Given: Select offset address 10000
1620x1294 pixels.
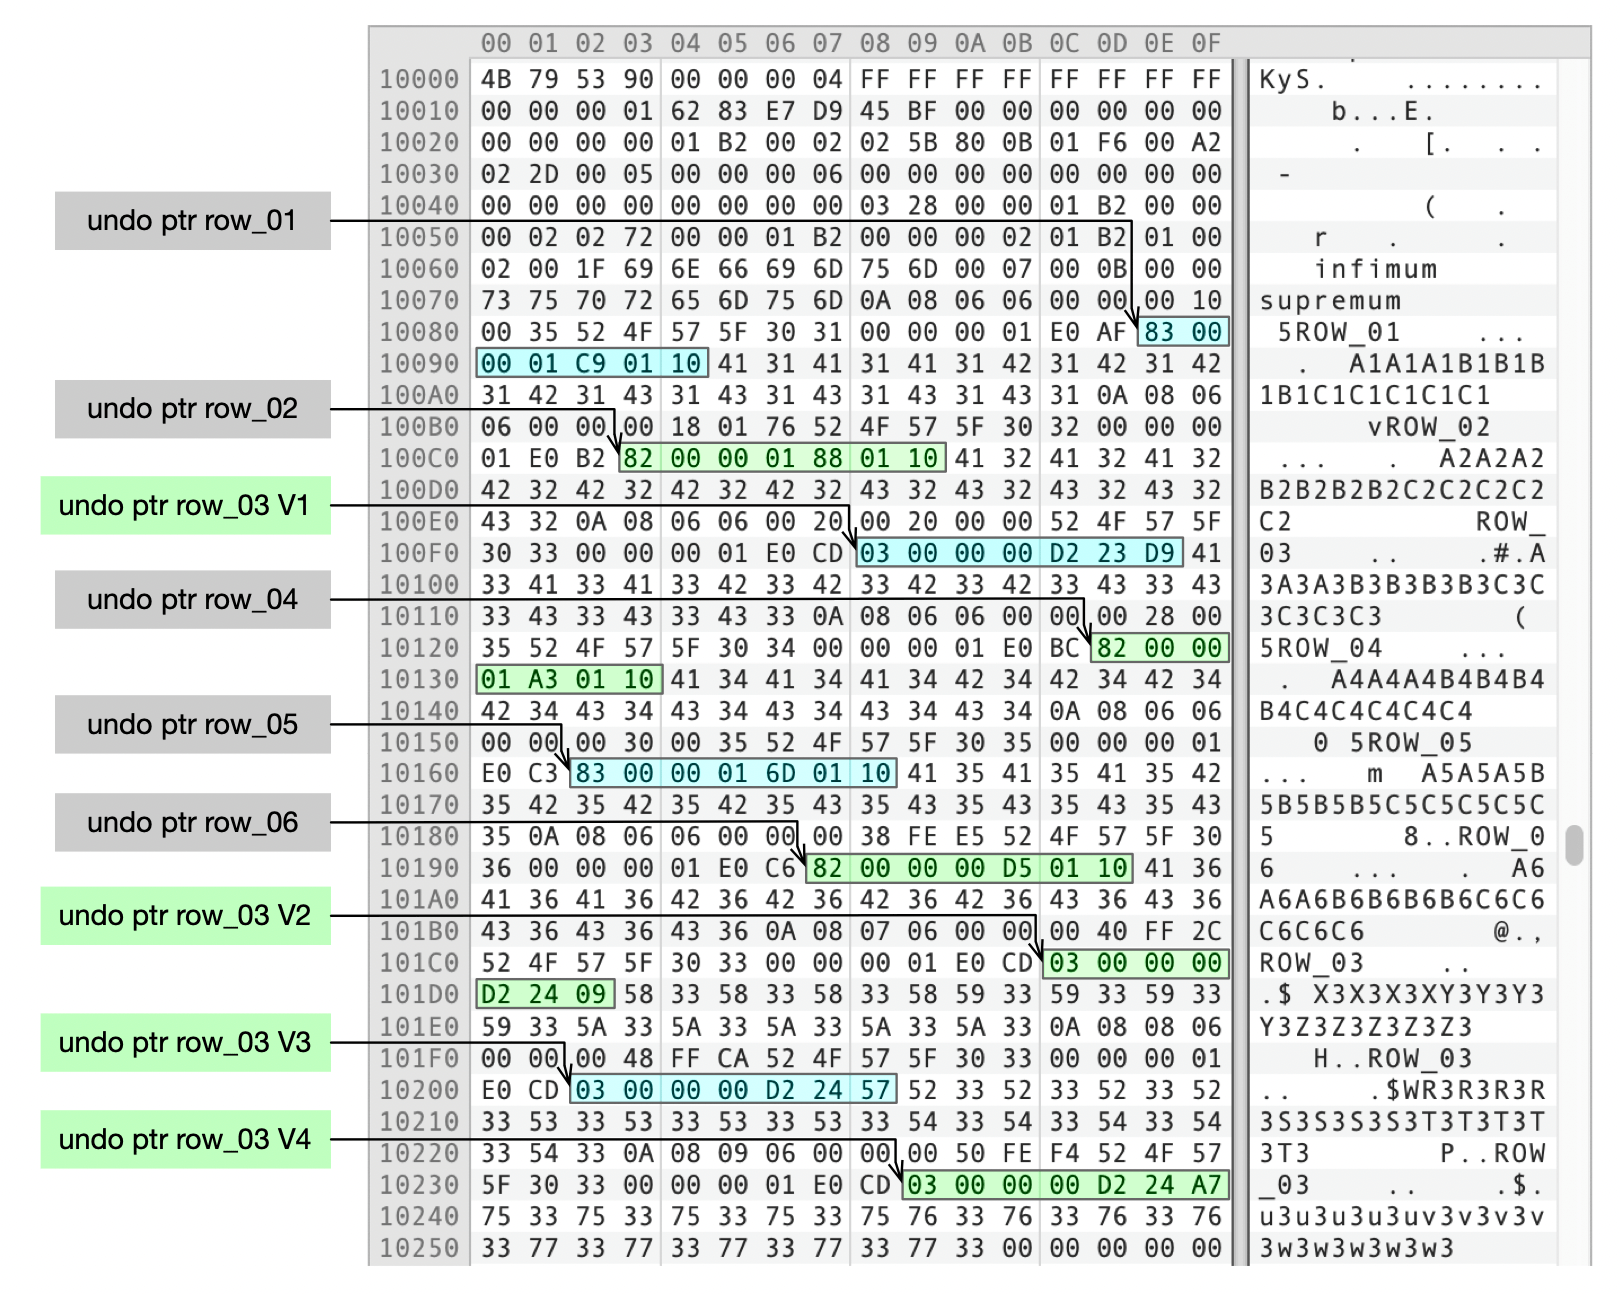Looking at the screenshot, I should 419,79.
